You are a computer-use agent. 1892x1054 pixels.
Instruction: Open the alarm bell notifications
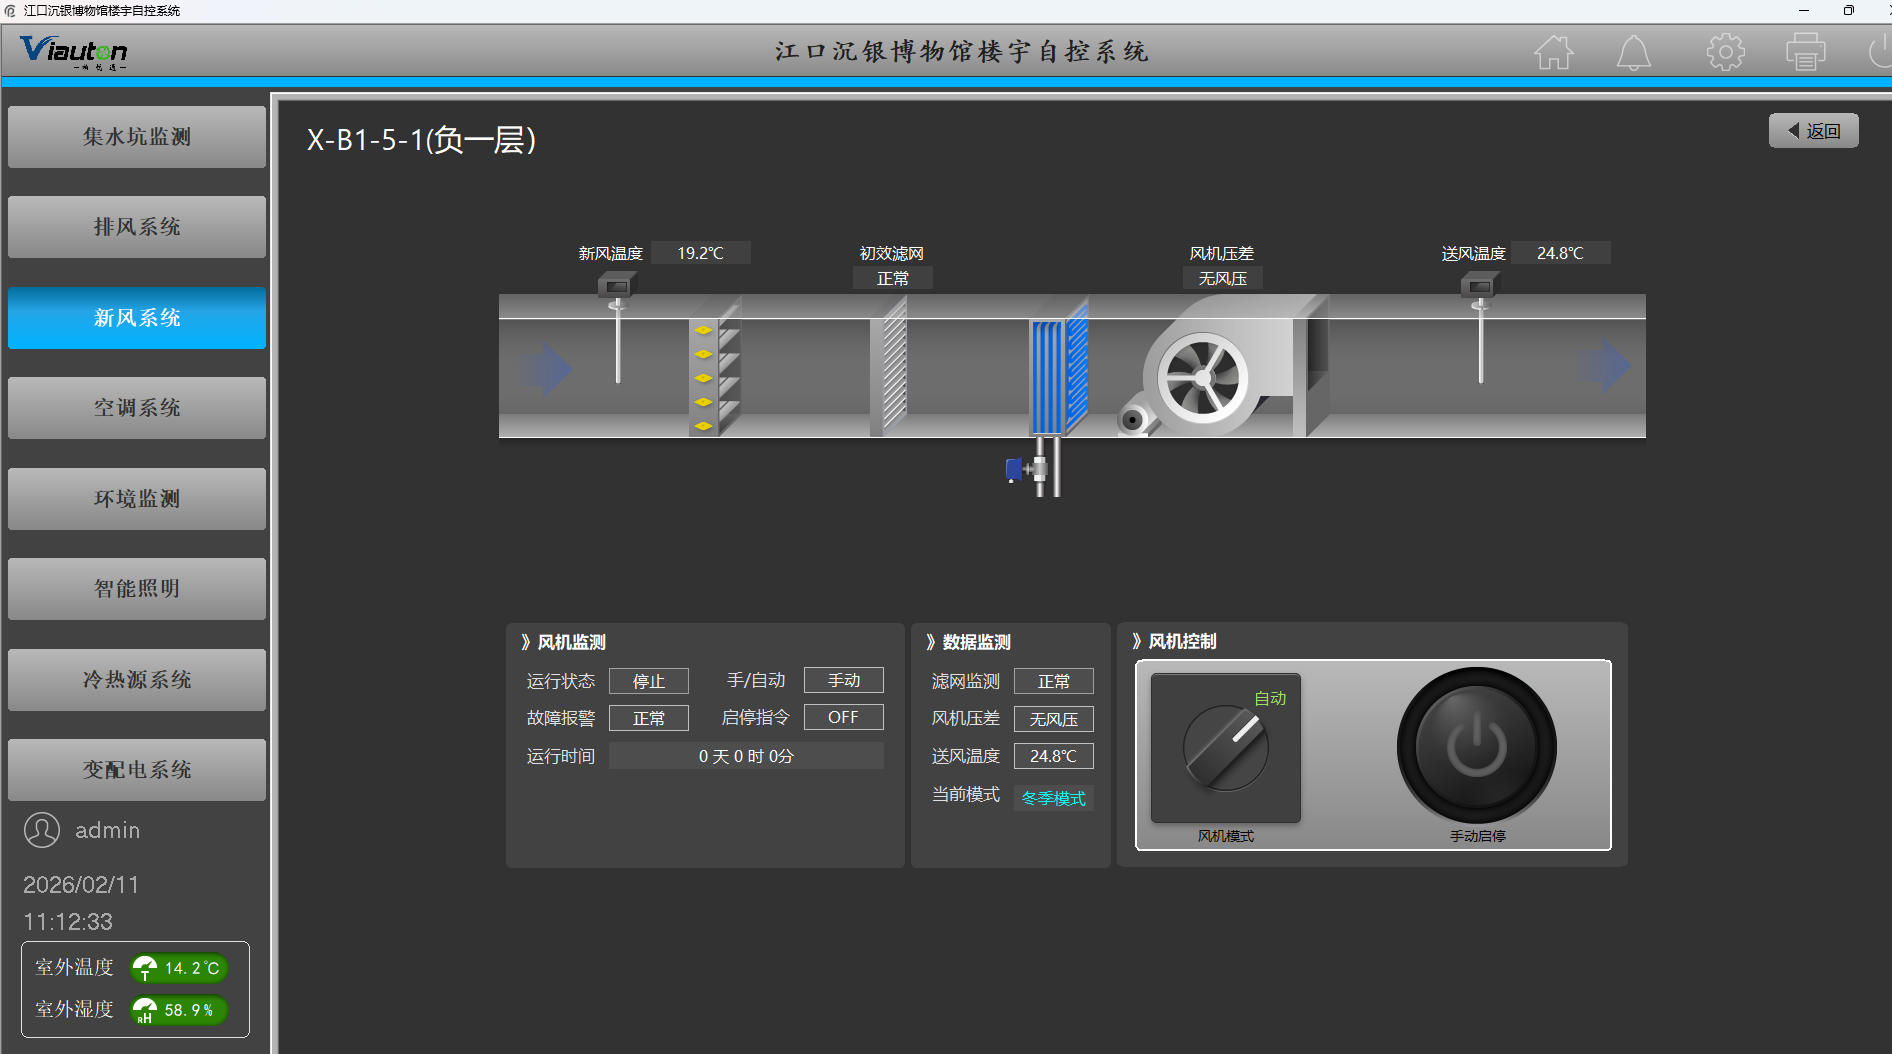coord(1634,52)
